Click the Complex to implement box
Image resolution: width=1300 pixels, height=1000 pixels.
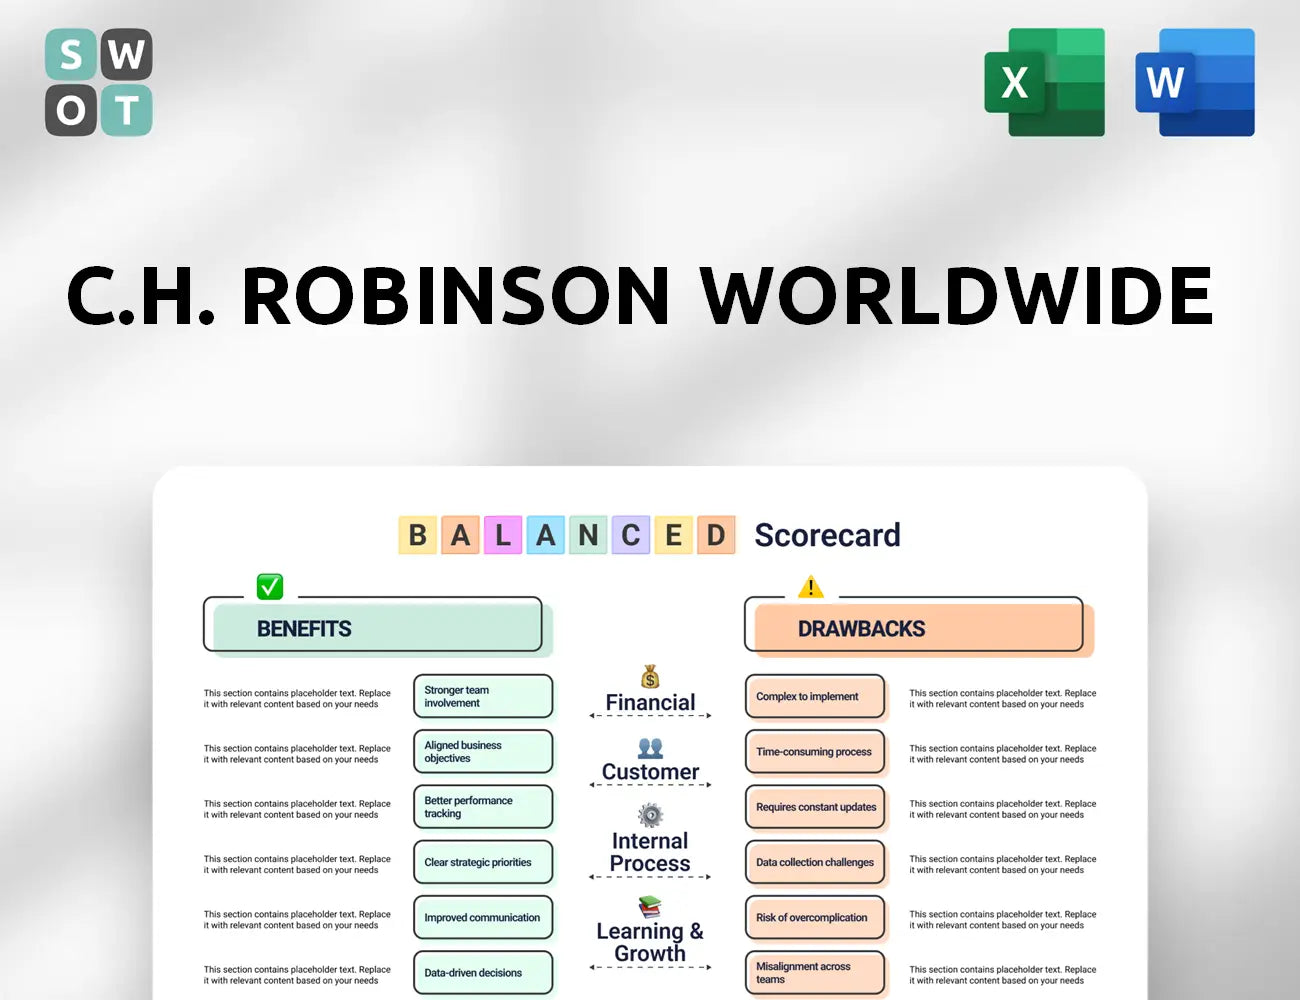pos(815,696)
